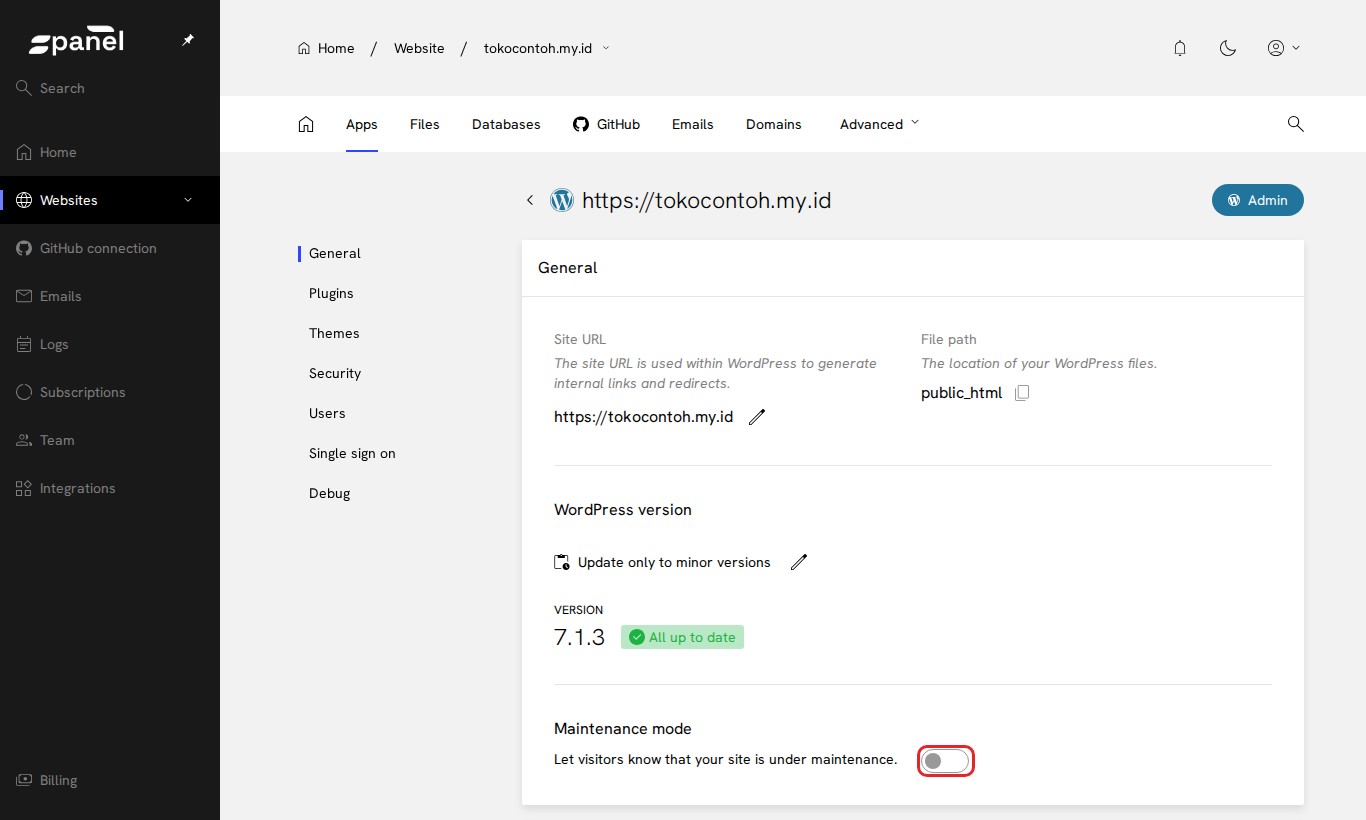Select Debug in the settings list
Screen dimensions: 1366x820
[329, 493]
